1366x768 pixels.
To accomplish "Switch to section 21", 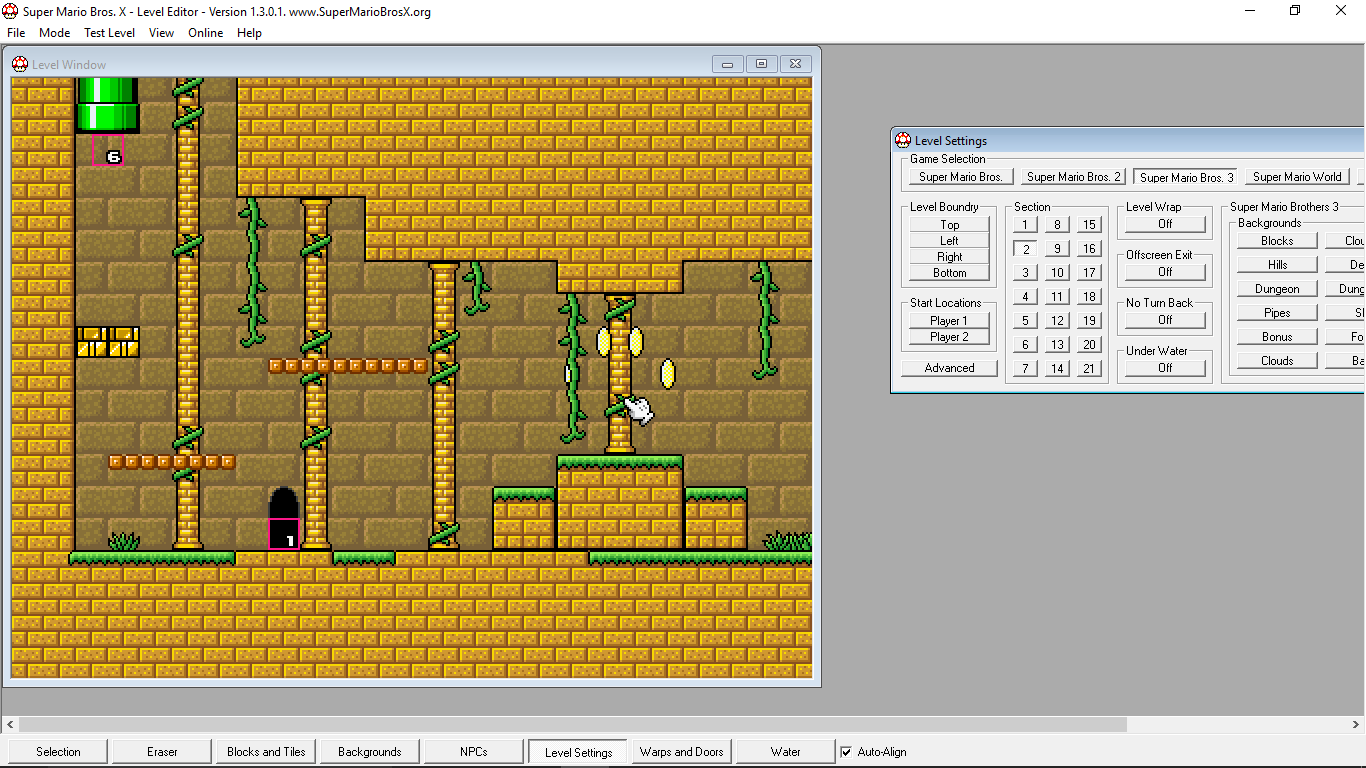I will point(1089,369).
